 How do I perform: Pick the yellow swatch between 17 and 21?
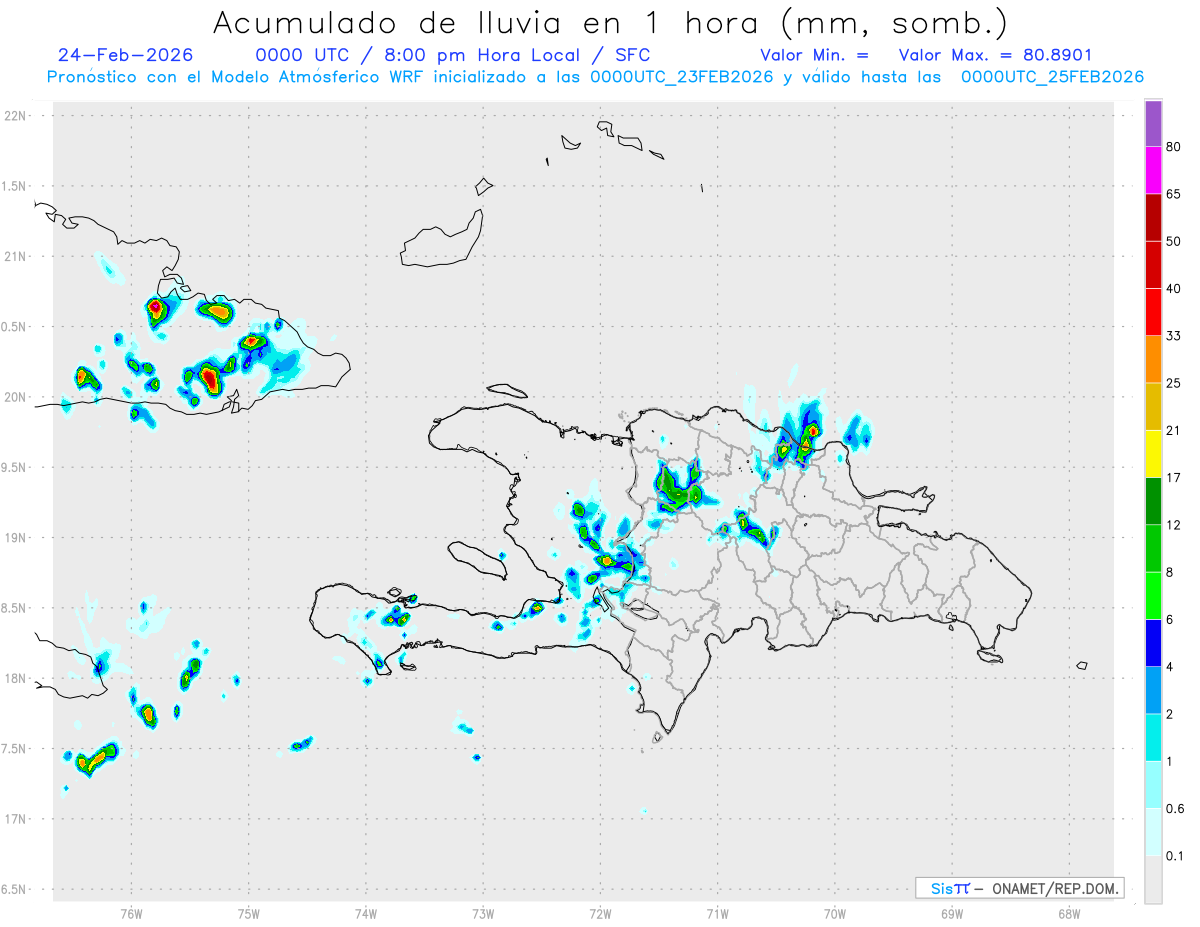pos(1153,454)
